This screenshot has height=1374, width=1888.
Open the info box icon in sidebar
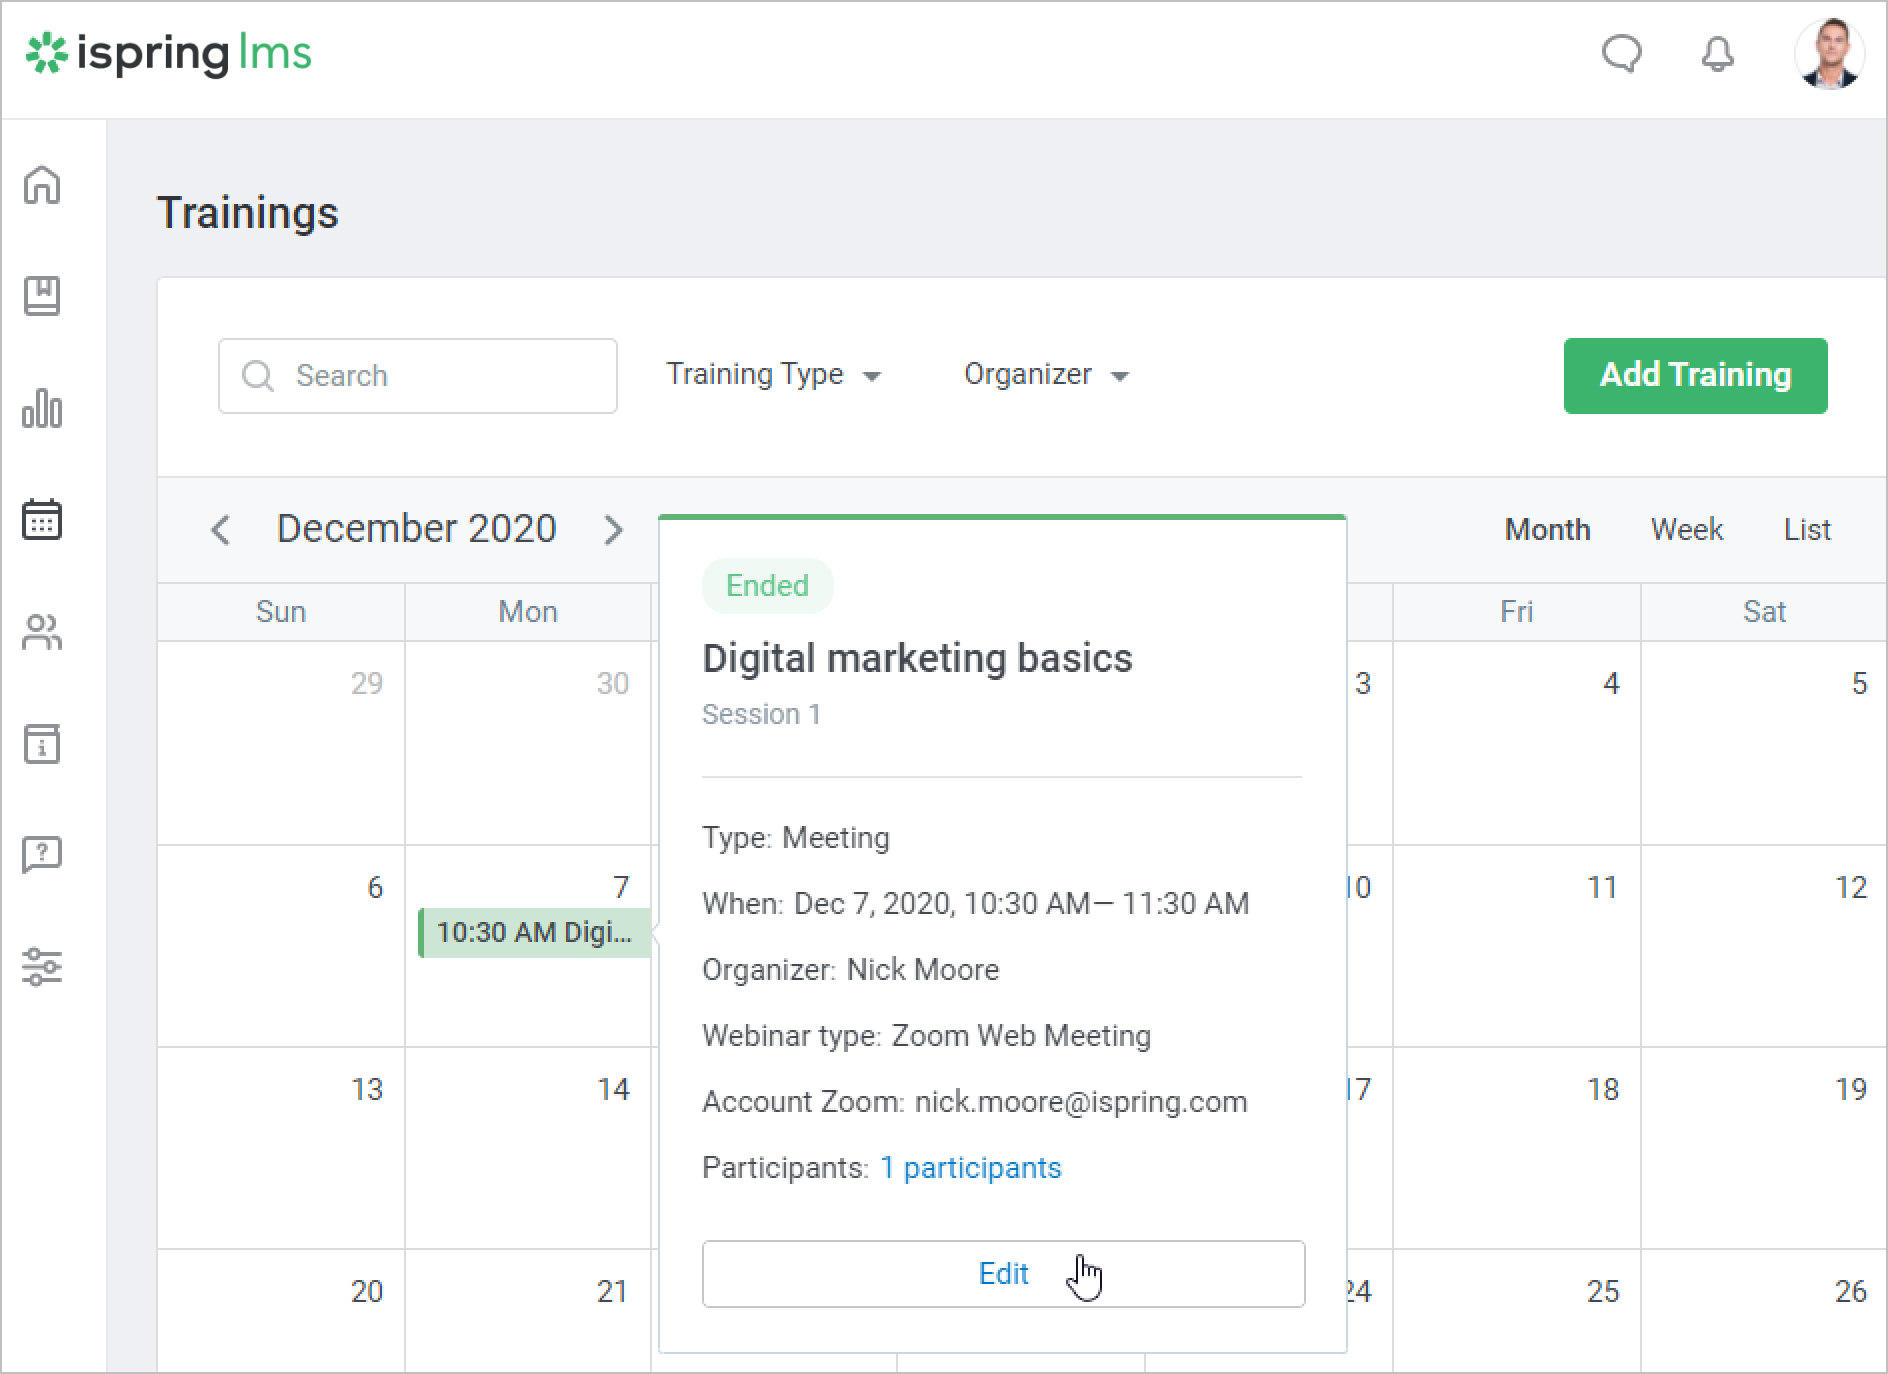[42, 744]
